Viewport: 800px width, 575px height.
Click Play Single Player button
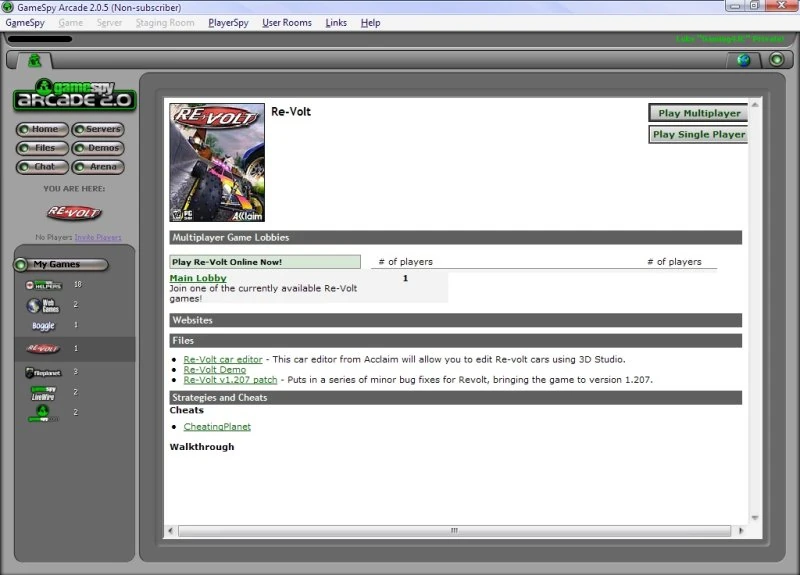[698, 134]
